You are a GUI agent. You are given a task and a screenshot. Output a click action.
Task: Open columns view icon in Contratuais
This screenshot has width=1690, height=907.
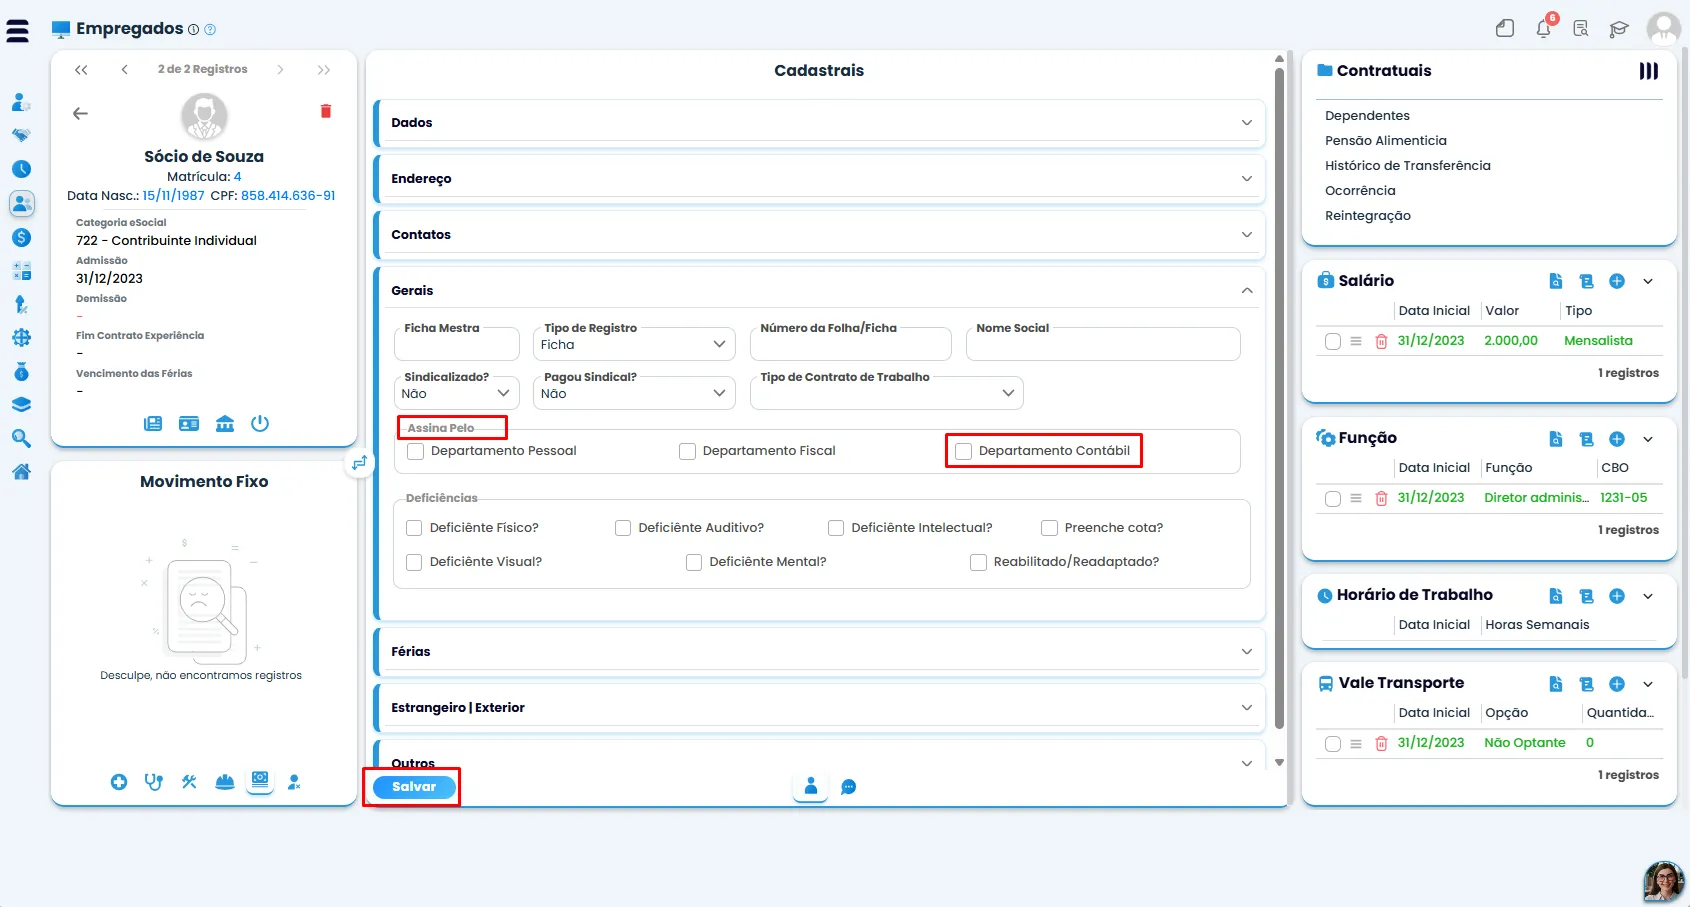click(1648, 71)
